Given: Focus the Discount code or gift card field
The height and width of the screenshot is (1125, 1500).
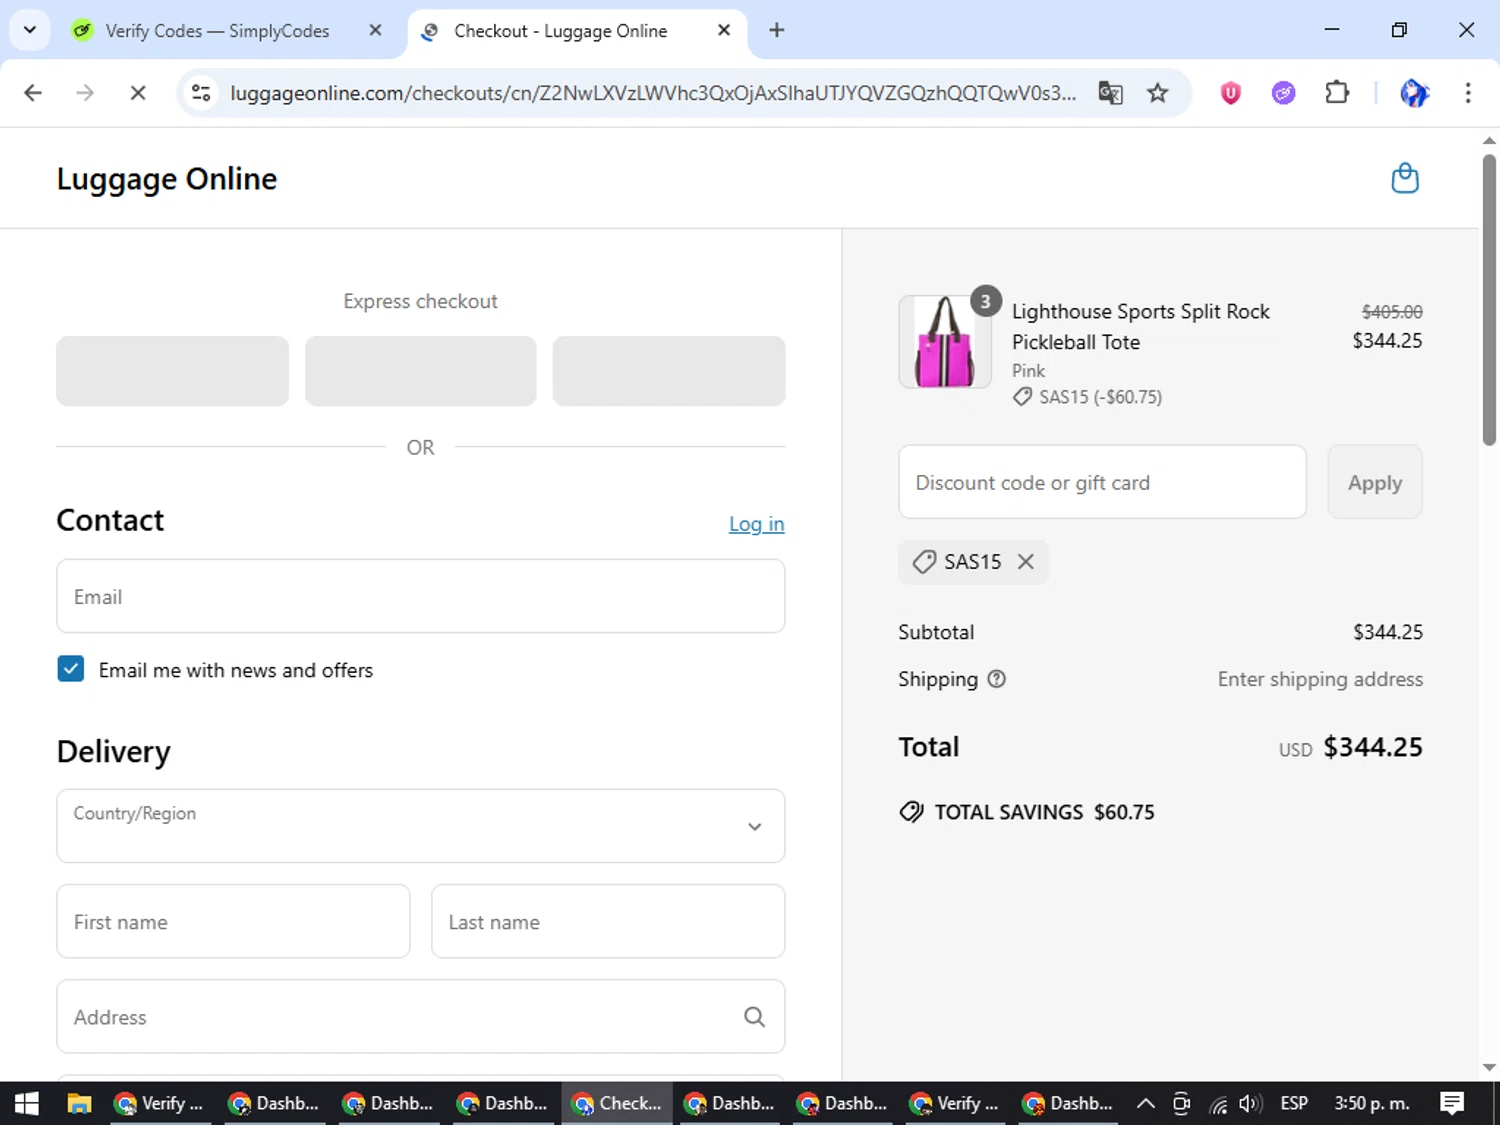Looking at the screenshot, I should (1102, 482).
